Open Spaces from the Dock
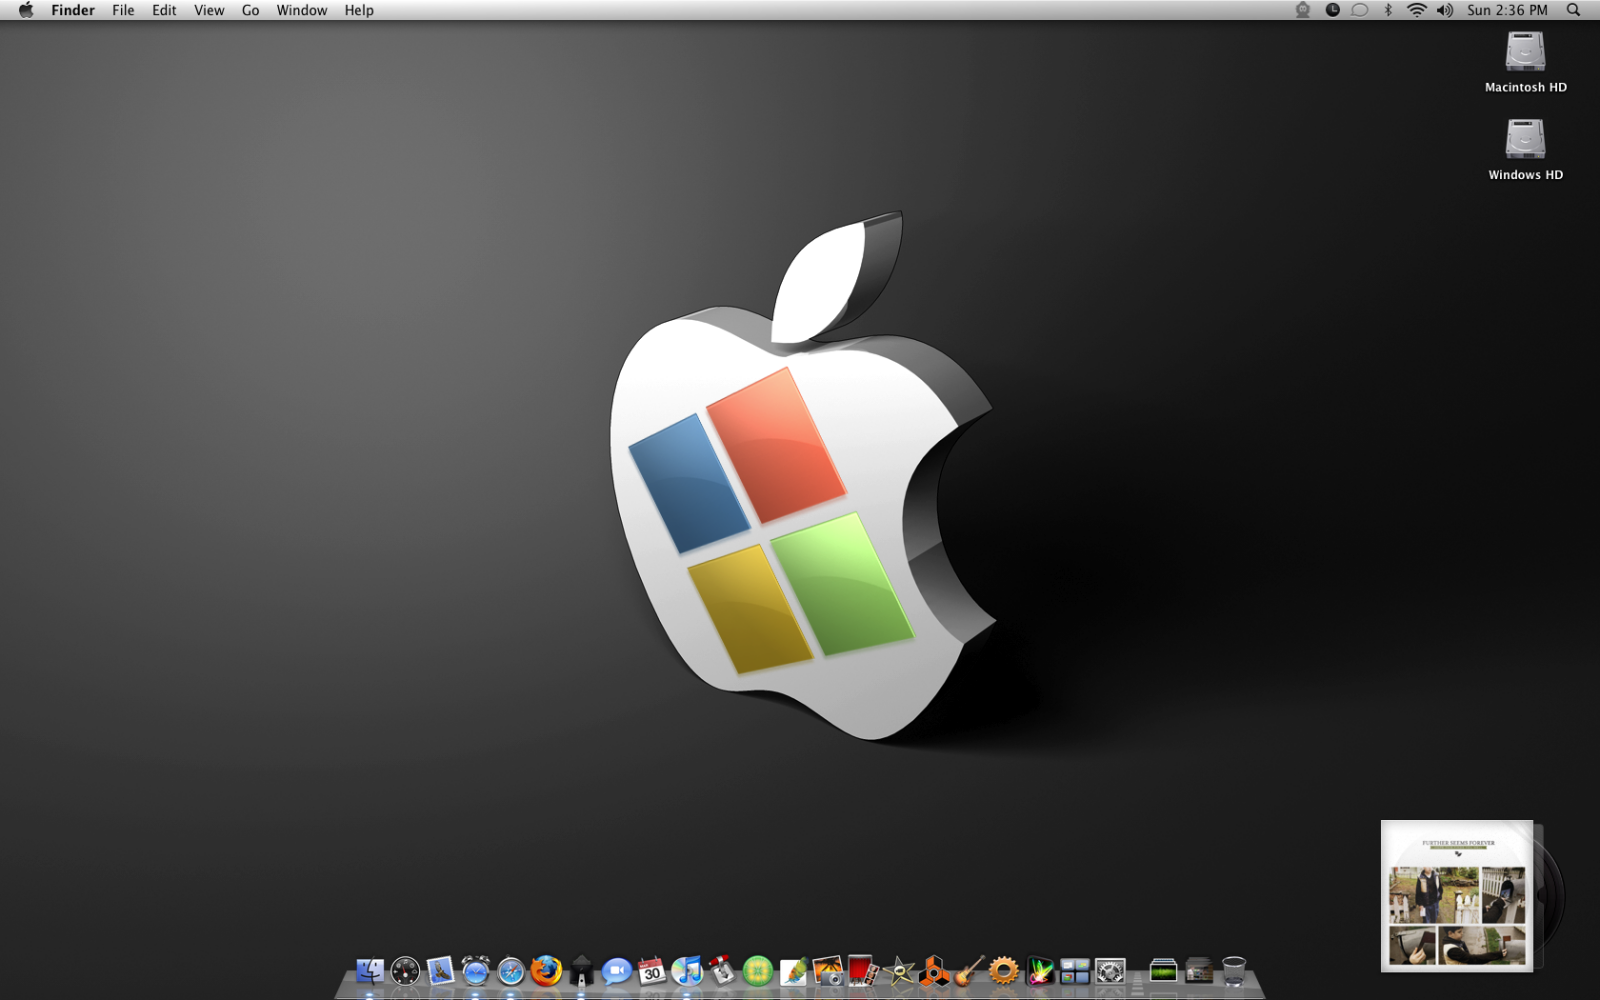Screen dimensions: 1600x1000 1075,971
